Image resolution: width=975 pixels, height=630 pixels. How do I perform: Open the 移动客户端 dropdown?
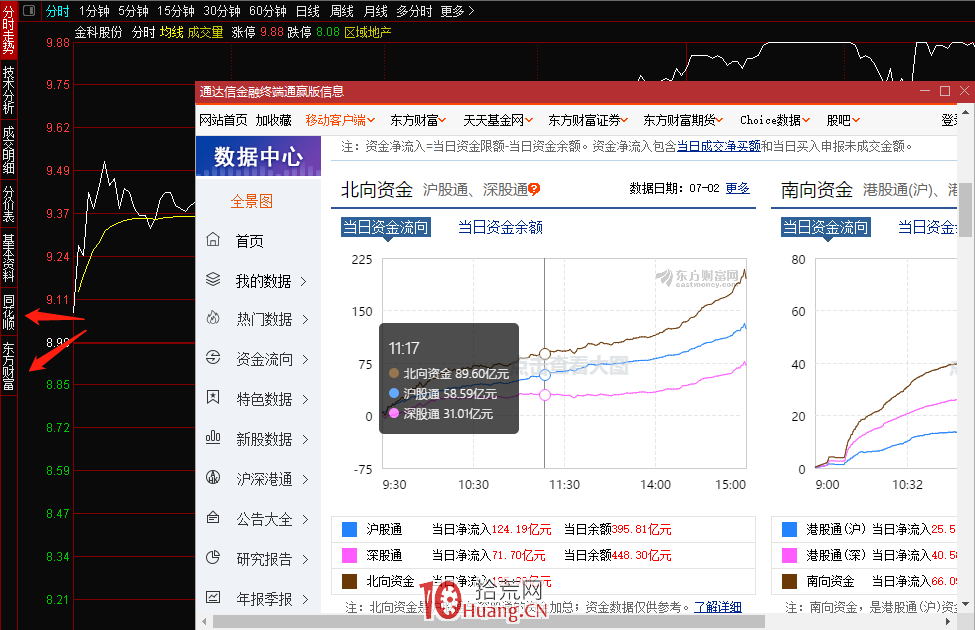(340, 120)
